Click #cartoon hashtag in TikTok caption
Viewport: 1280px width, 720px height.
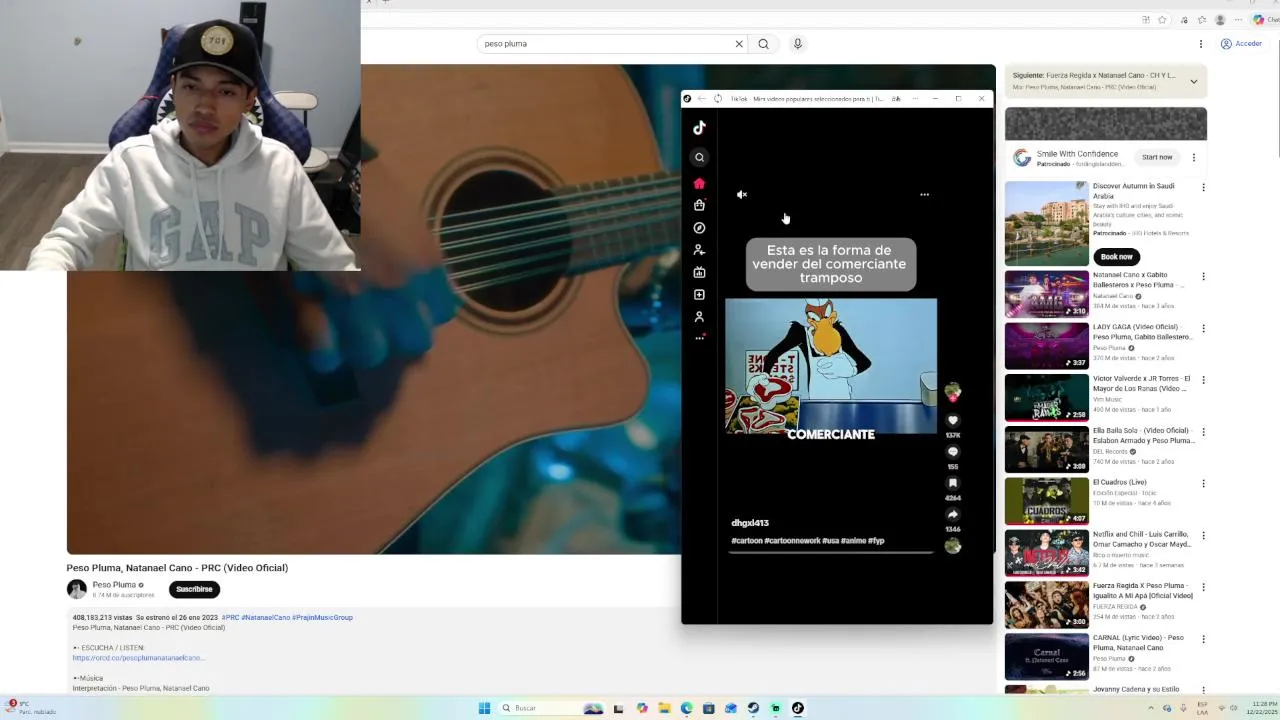coord(746,541)
